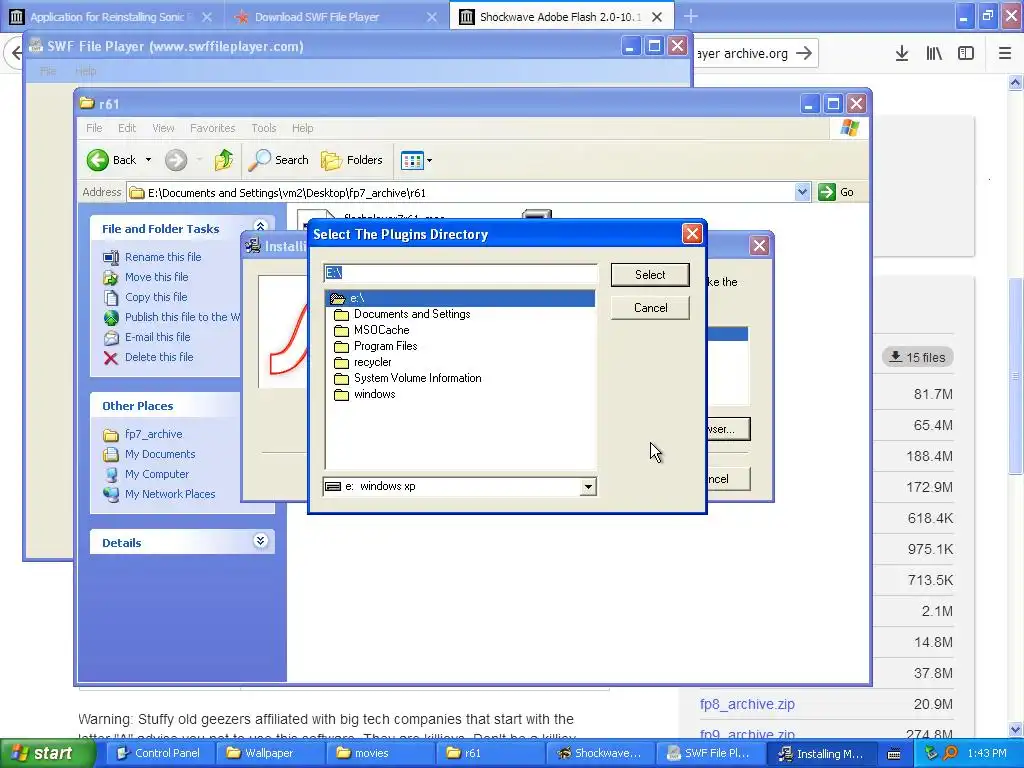Open the Help menu in r61 window

(x=302, y=128)
